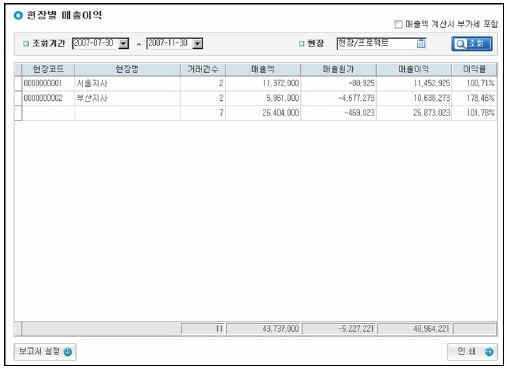Sort by the 이익률 column header
507x369 pixels.
474,69
